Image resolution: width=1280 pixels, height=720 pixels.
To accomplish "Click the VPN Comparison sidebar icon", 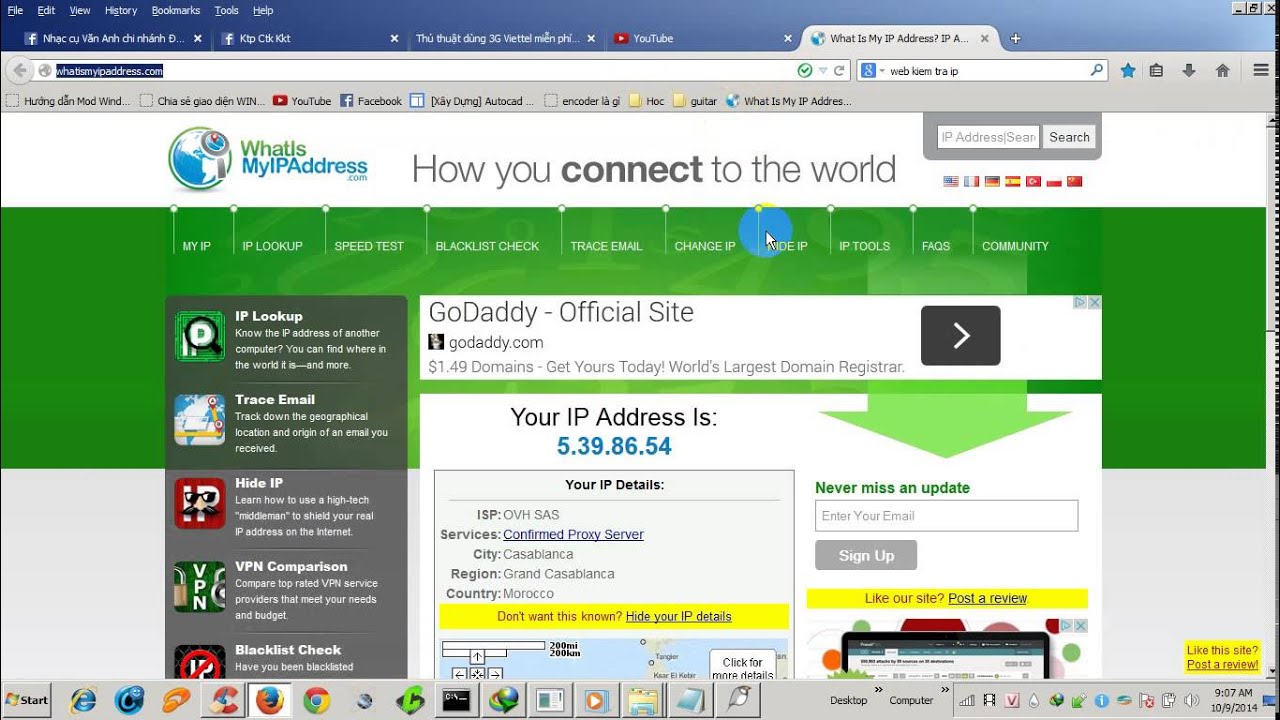I will point(200,586).
